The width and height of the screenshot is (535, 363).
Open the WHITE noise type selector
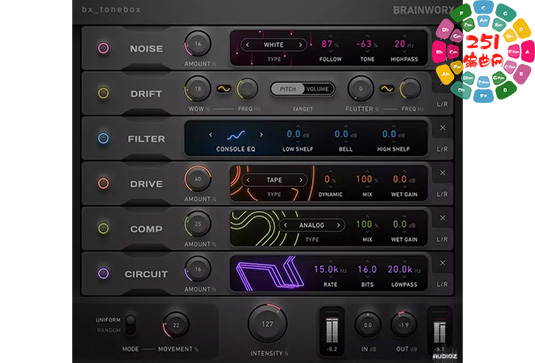274,45
